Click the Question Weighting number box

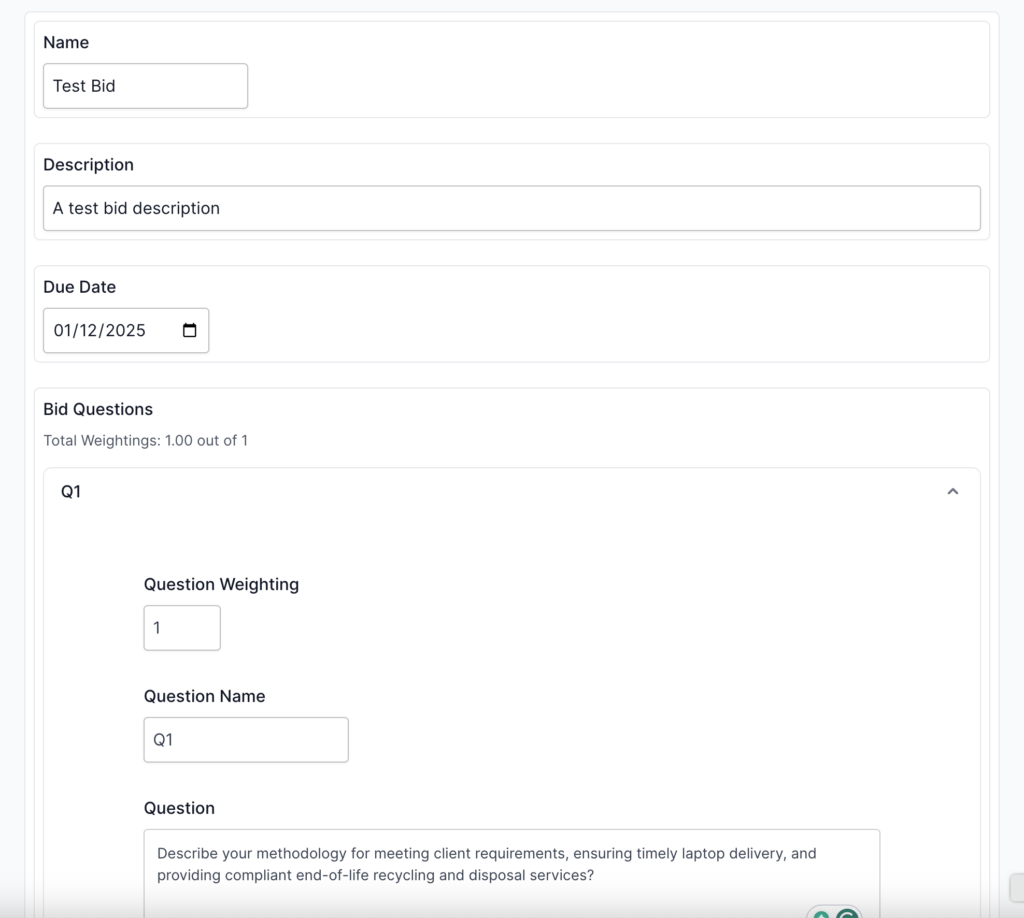coord(182,628)
